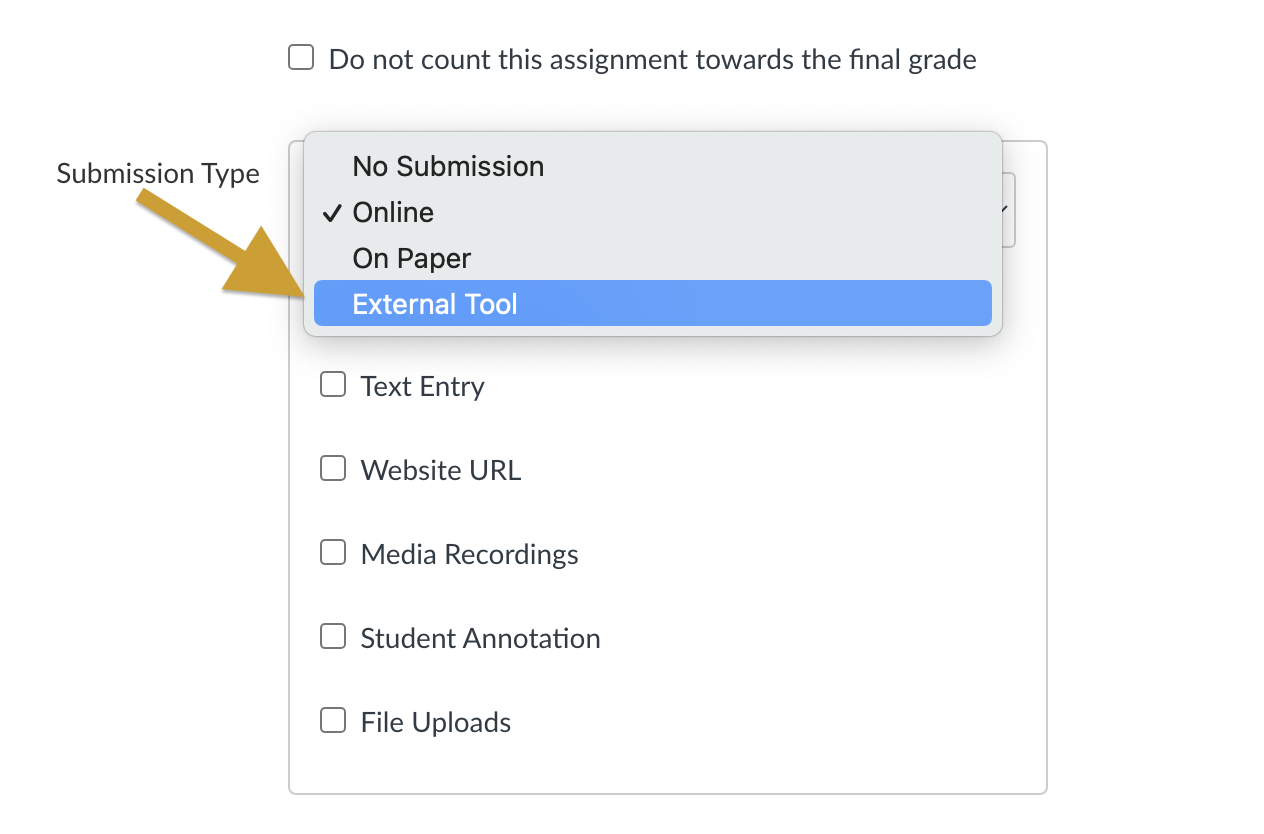Check the do-not-count-towards-final-grade box
1264x834 pixels.
click(x=301, y=58)
